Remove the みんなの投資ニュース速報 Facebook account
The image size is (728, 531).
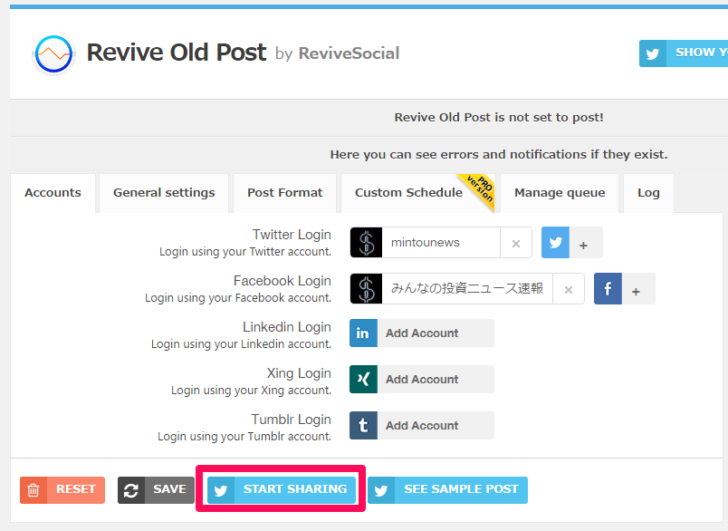tap(568, 290)
